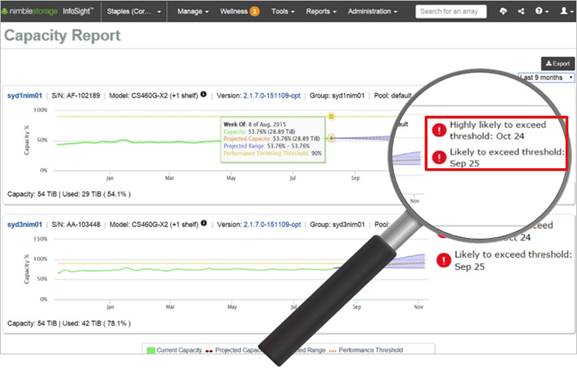
Task: Open the help question mark menu
Action: tap(542, 11)
